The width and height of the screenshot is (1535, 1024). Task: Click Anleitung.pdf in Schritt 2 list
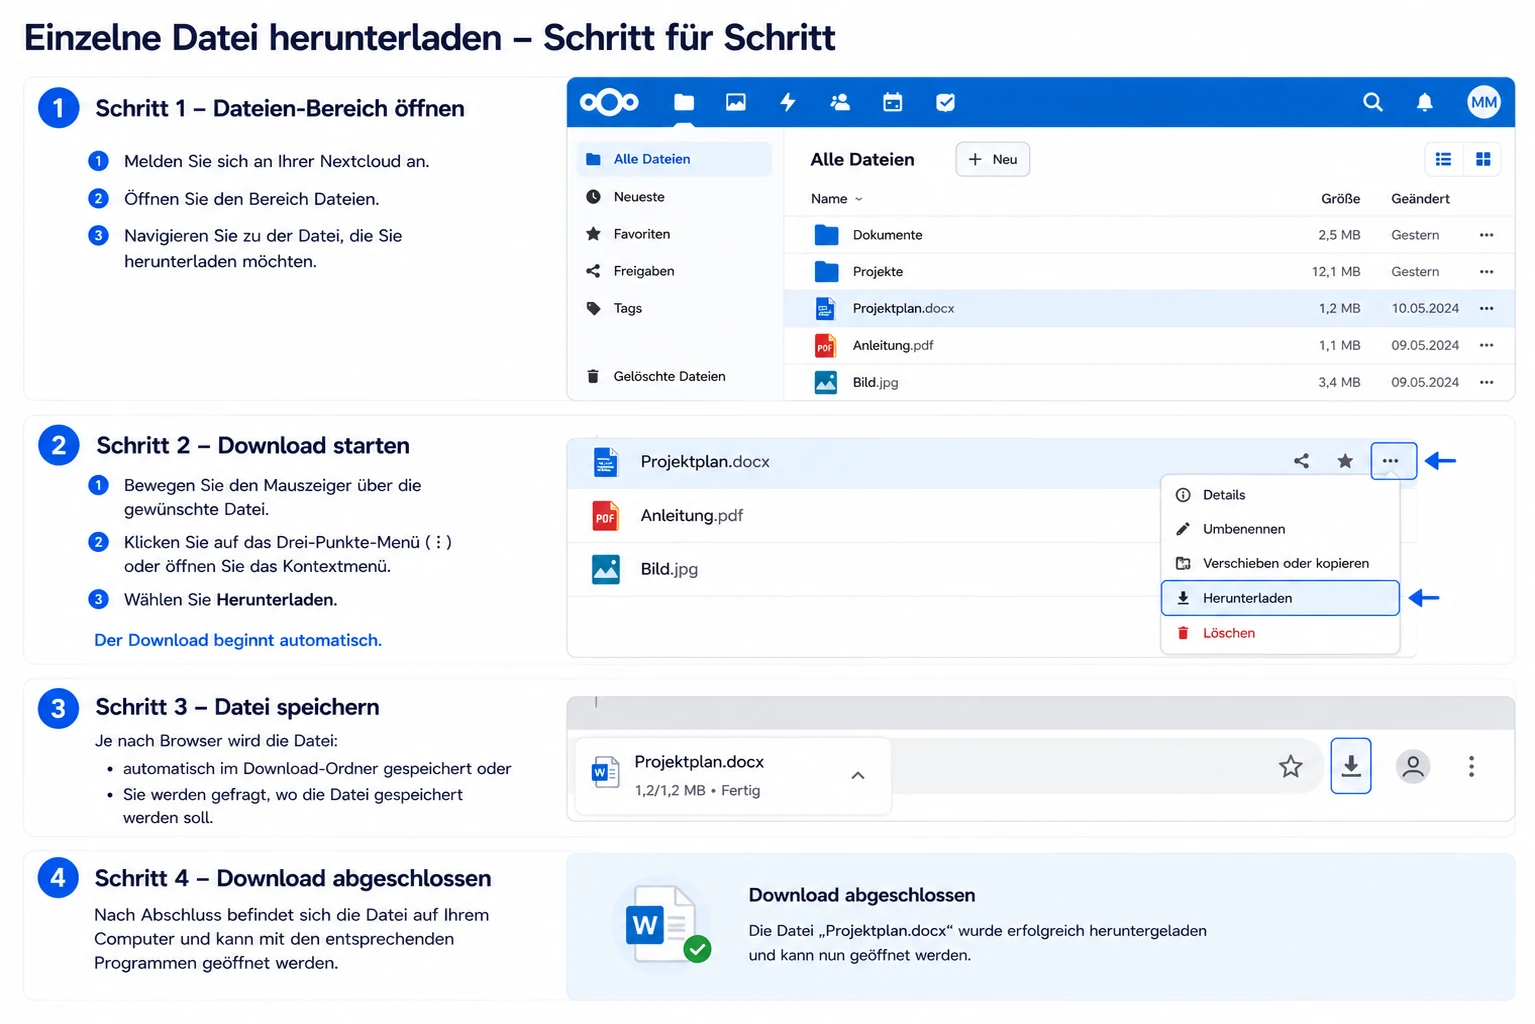click(692, 516)
